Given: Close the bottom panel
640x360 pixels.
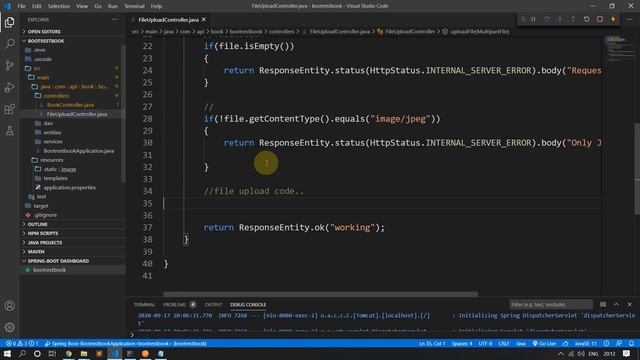Looking at the screenshot, I should click(629, 304).
